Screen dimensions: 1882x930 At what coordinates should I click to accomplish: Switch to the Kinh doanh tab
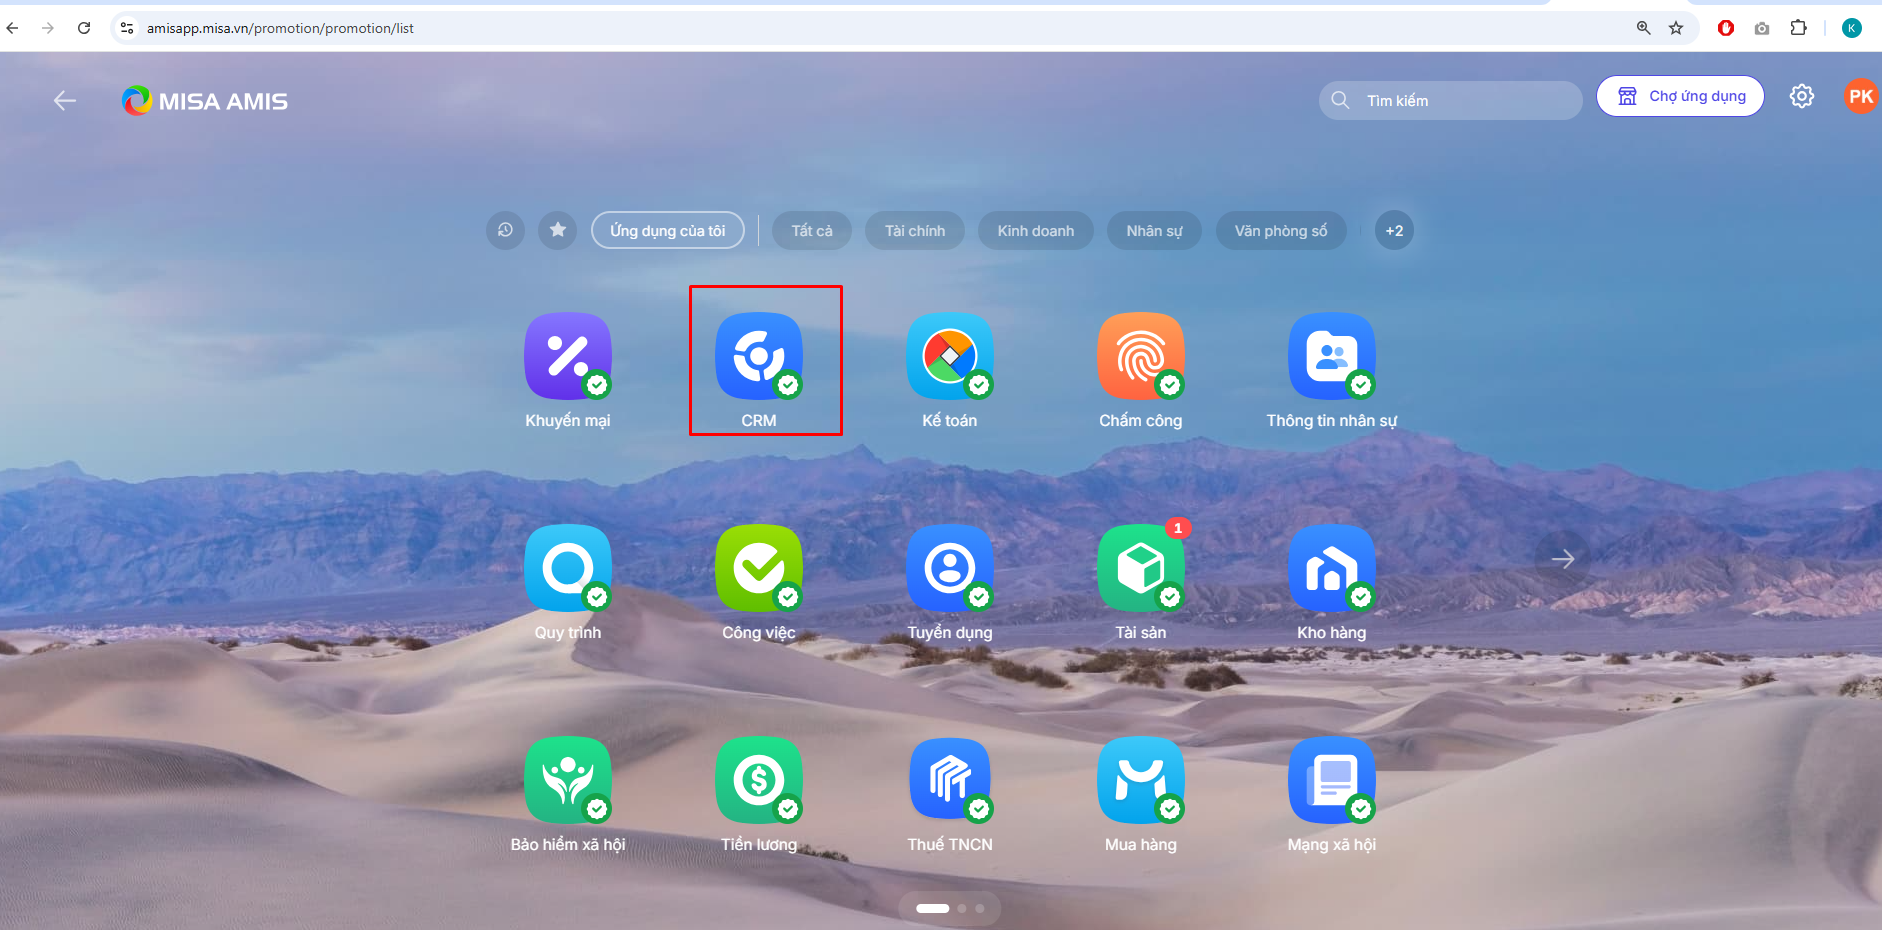1035,231
